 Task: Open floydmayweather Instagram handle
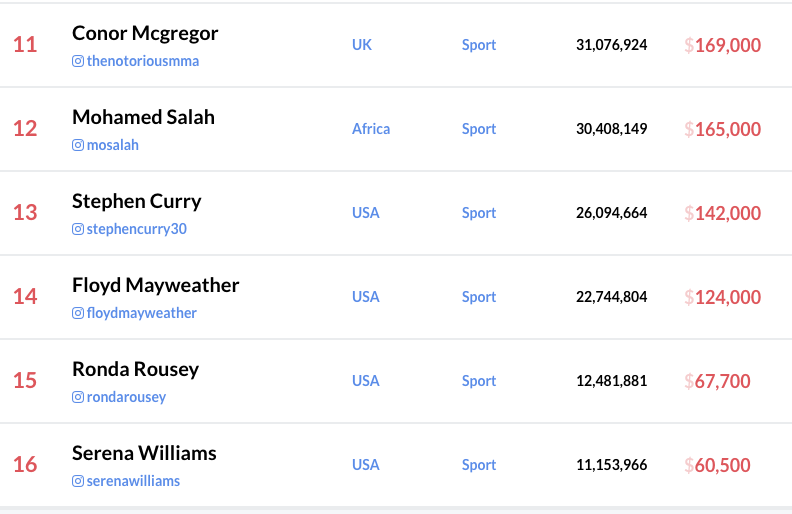click(142, 313)
